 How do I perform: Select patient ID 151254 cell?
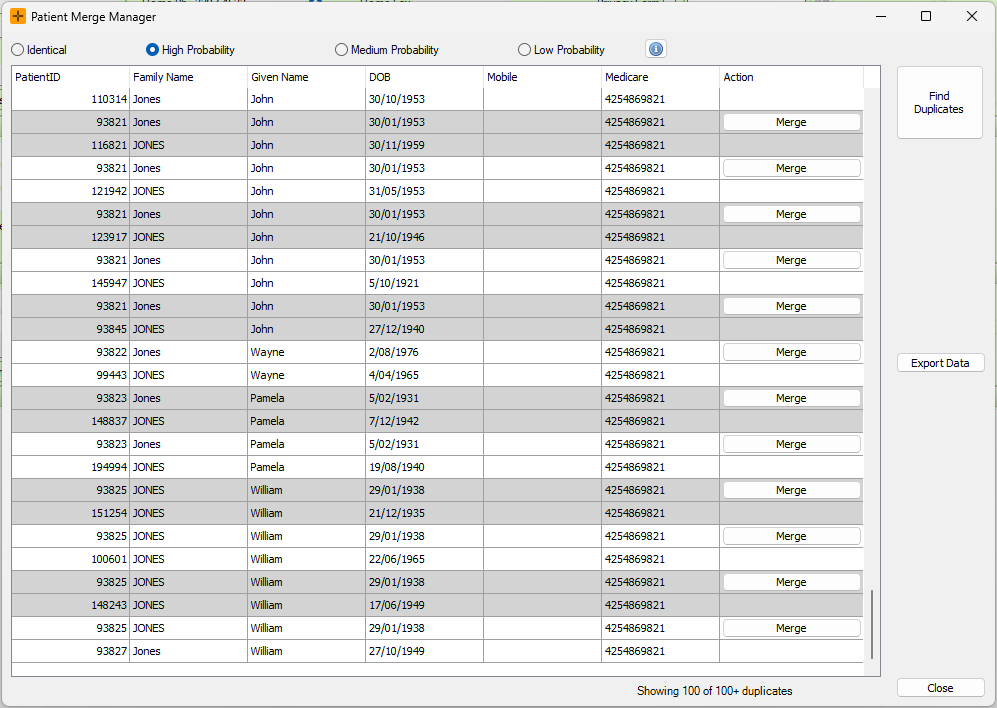click(71, 513)
